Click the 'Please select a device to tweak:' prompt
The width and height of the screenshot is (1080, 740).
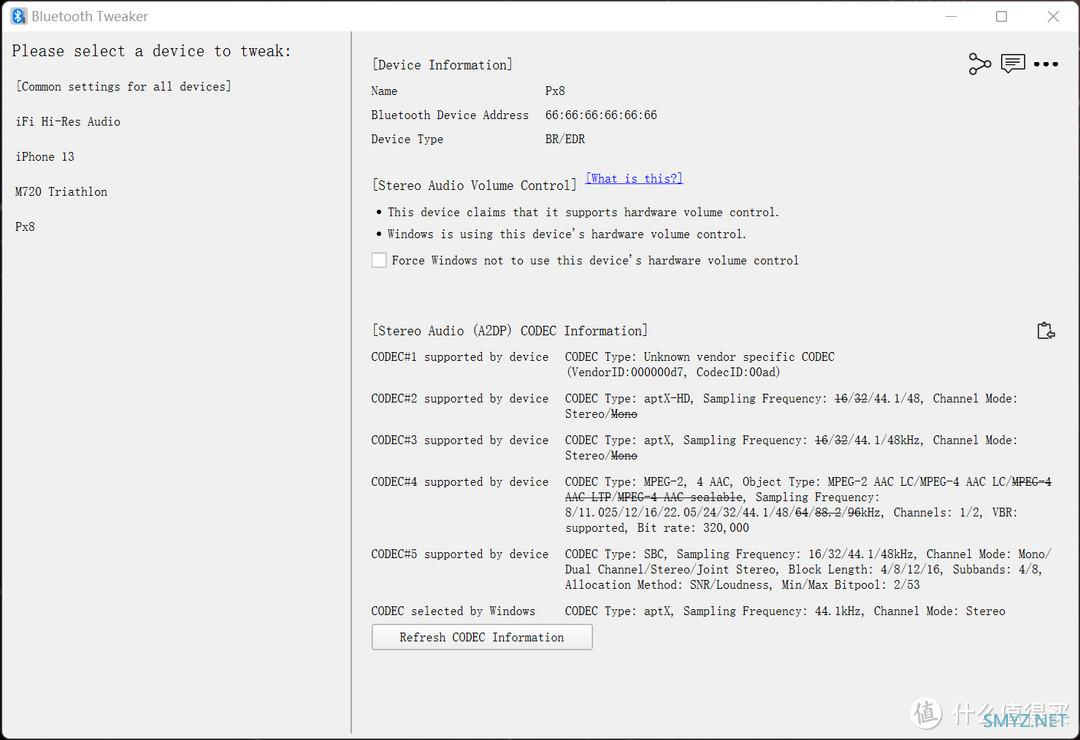(152, 51)
